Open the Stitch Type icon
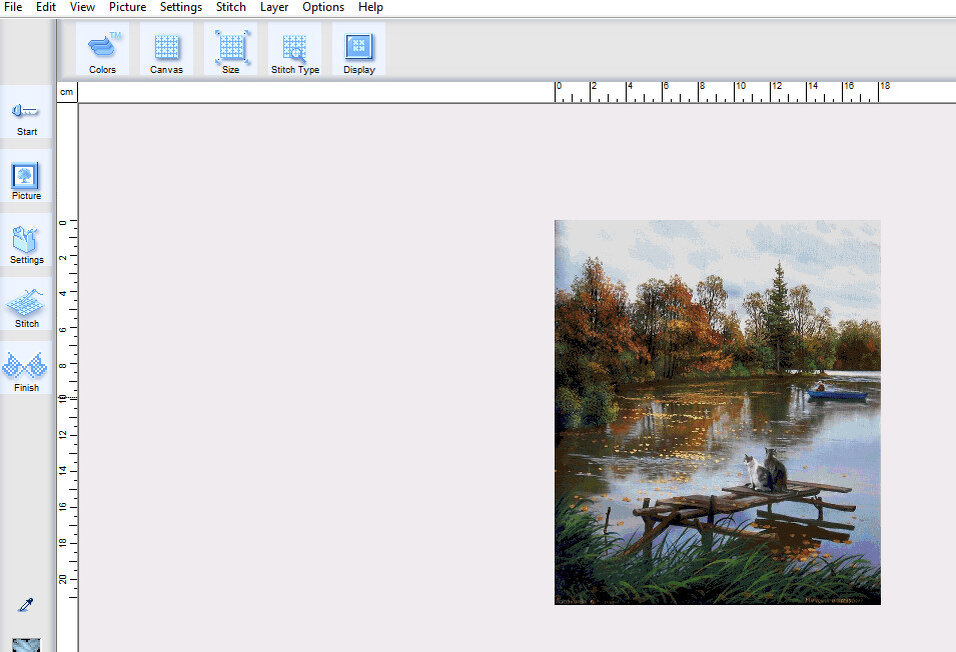The height and width of the screenshot is (652, 956). coord(295,49)
